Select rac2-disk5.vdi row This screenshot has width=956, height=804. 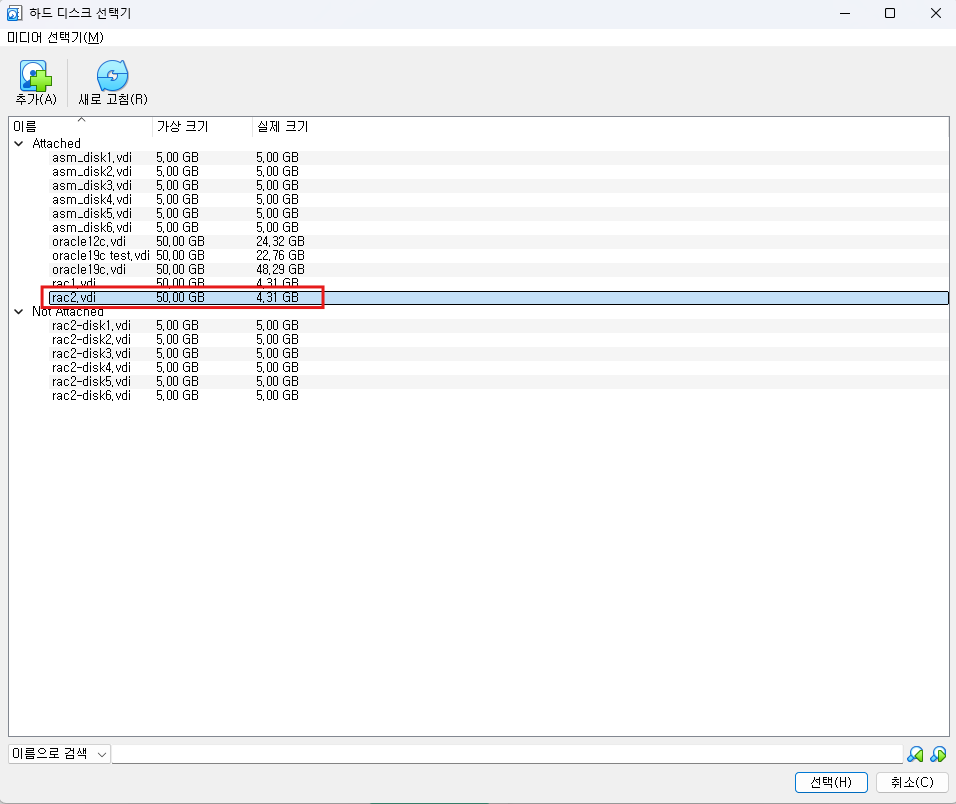499,382
